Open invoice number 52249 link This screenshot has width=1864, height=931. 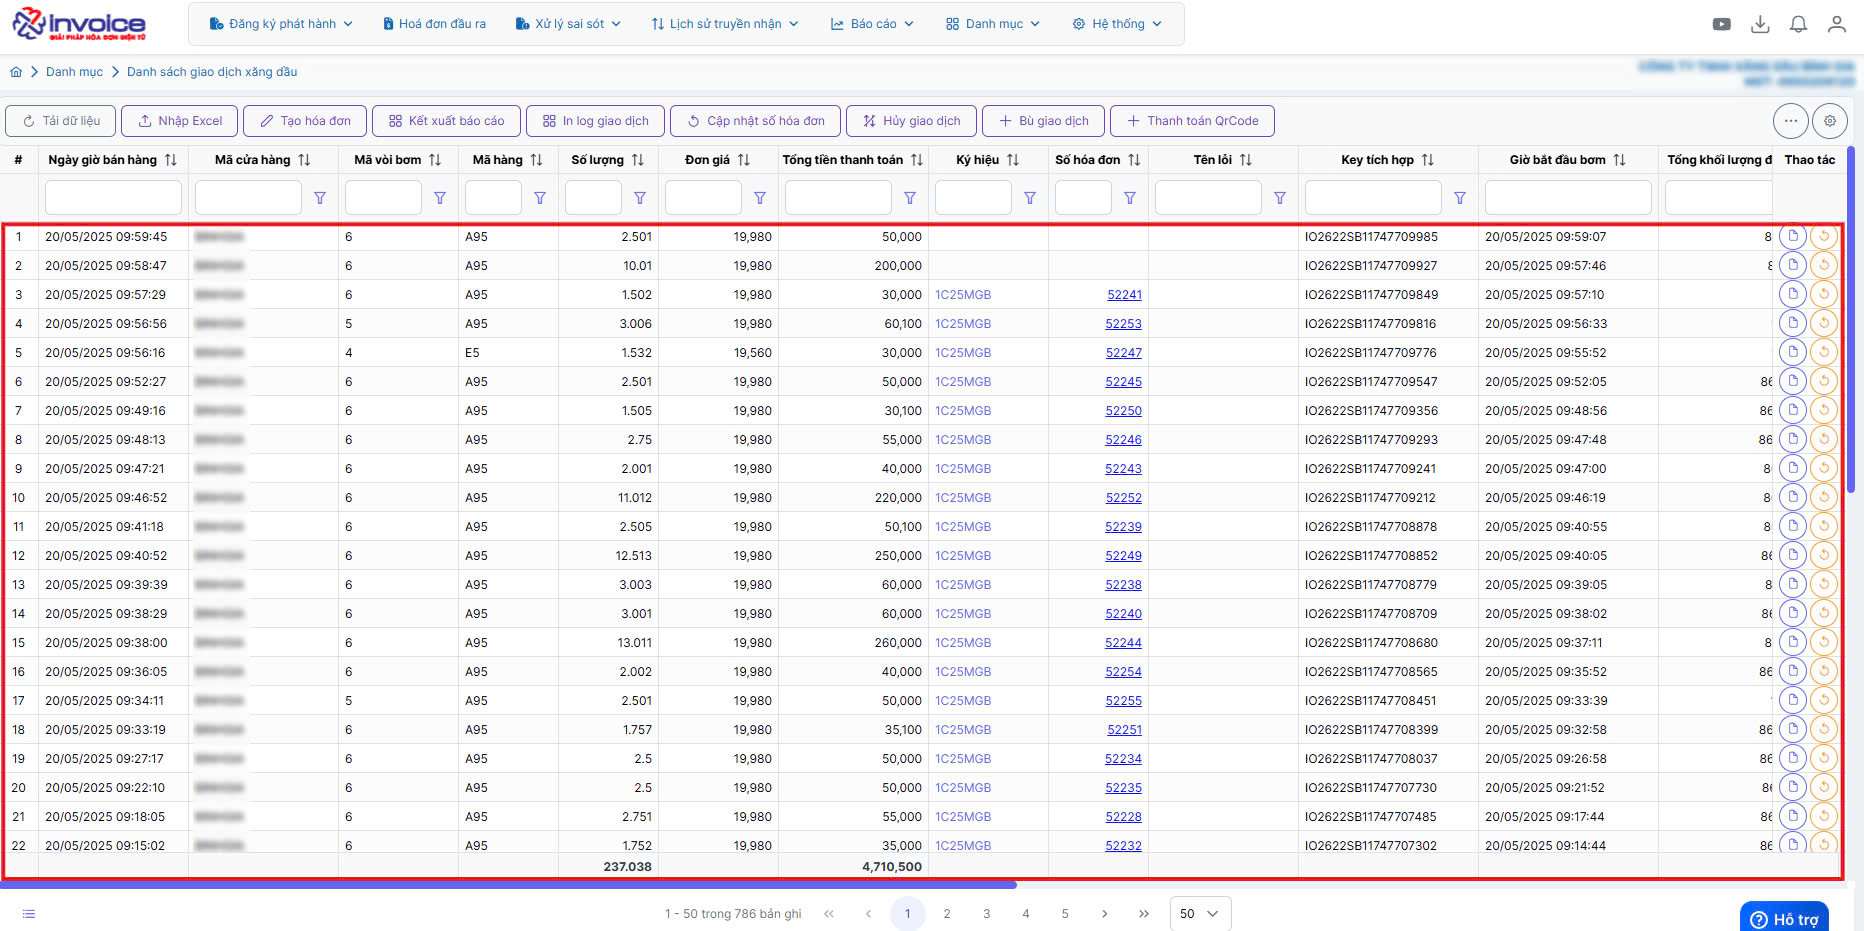[x=1123, y=556]
